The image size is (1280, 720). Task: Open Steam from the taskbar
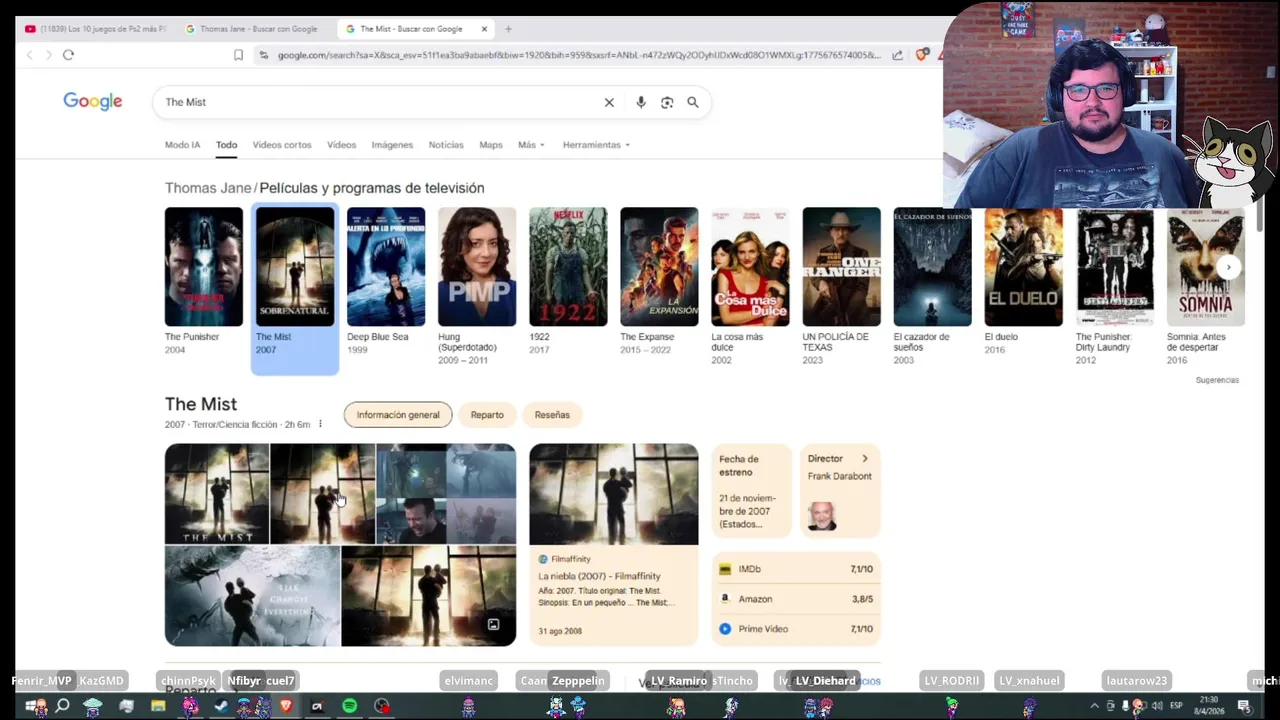coord(221,706)
